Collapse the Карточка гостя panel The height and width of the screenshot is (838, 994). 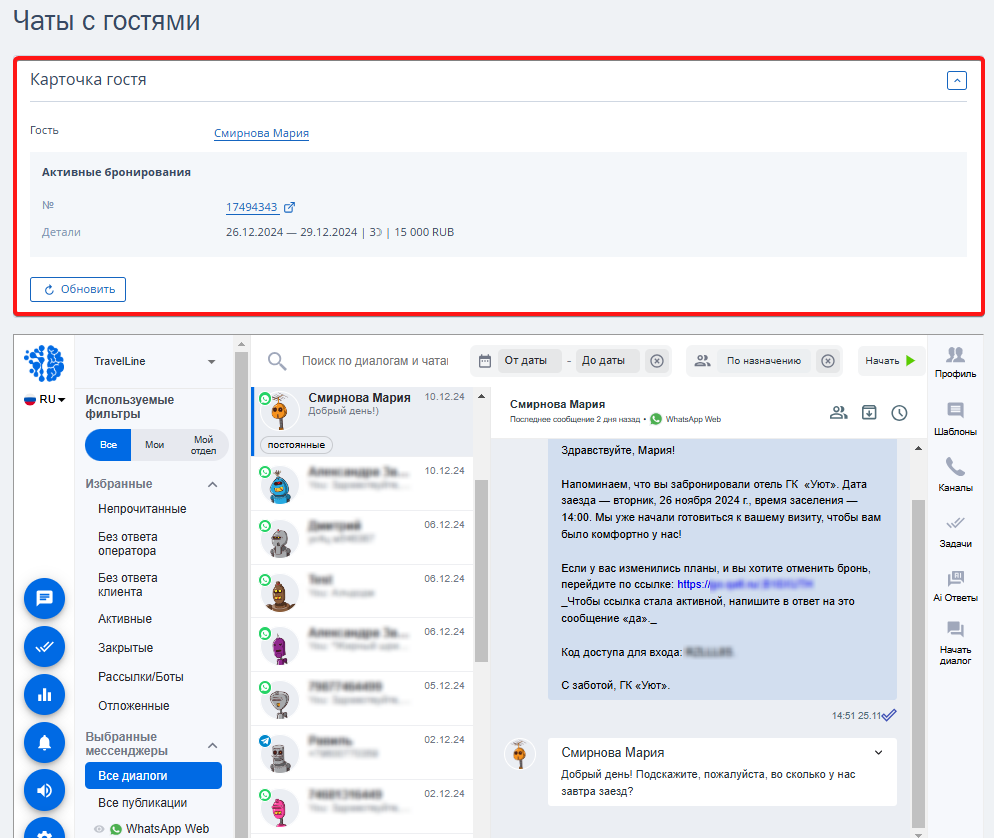coord(956,81)
